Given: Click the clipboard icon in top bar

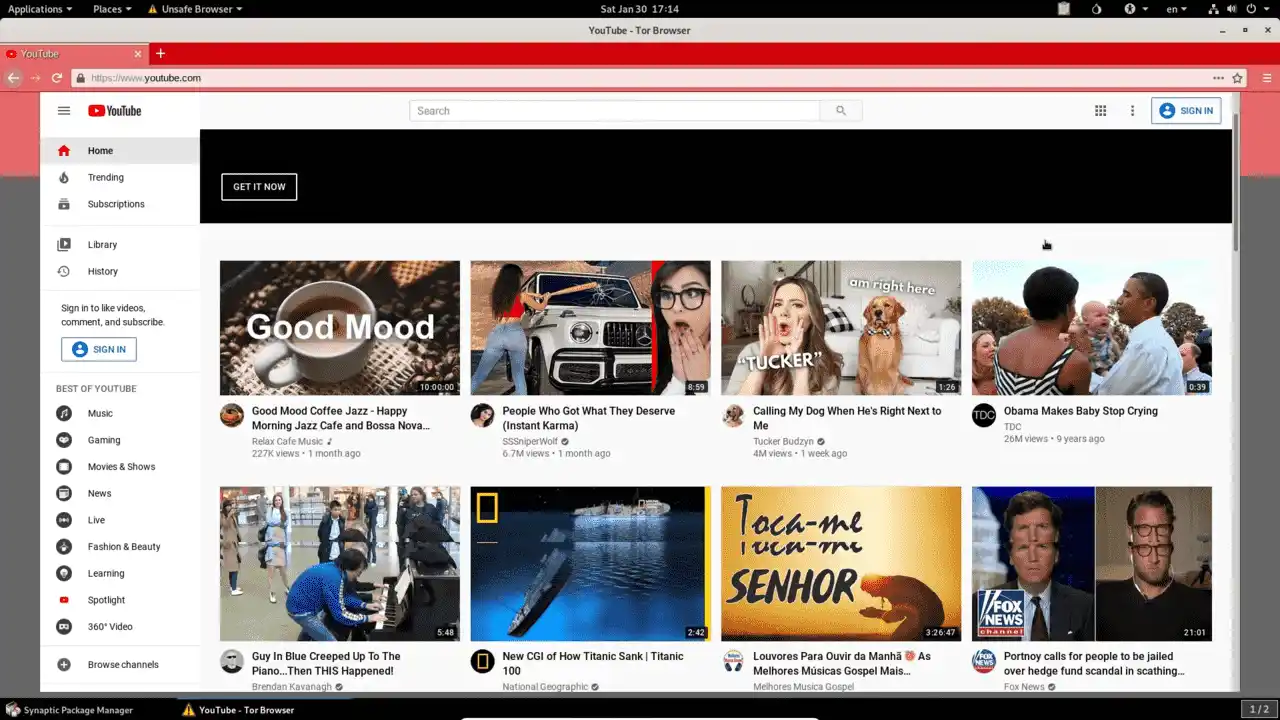Looking at the screenshot, I should (x=1064, y=9).
